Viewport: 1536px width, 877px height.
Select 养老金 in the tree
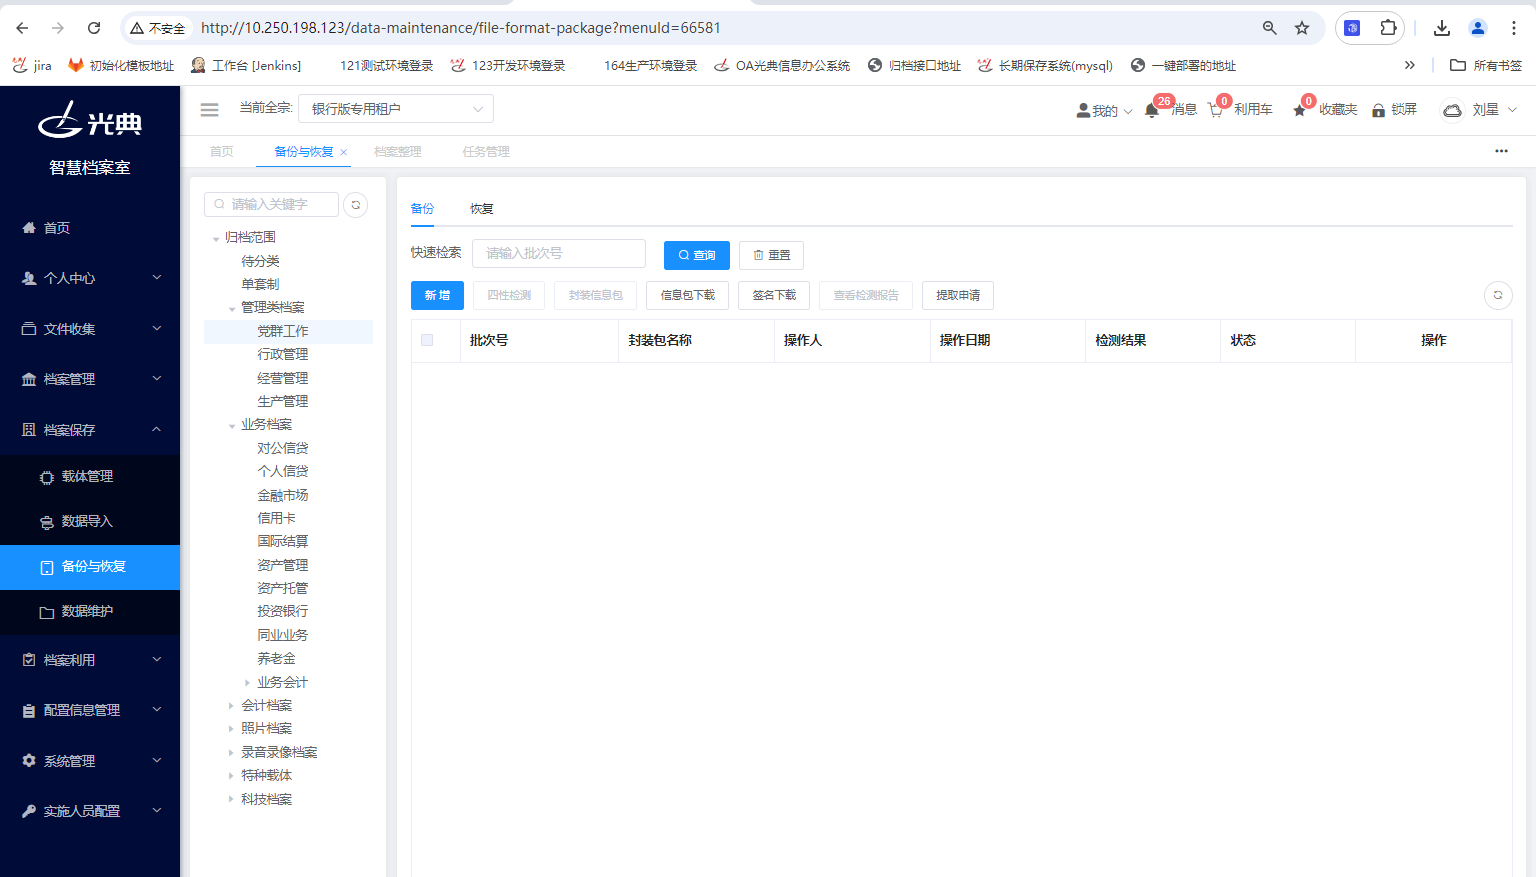[276, 659]
